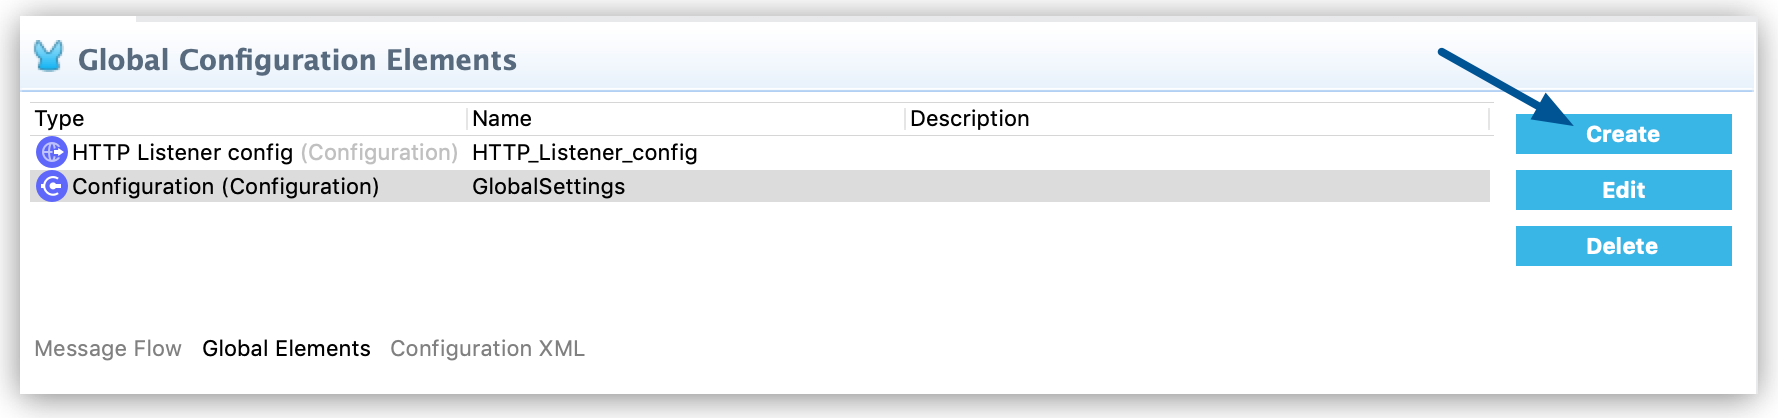1778x418 pixels.
Task: Sort by the Name column header
Action: [502, 118]
